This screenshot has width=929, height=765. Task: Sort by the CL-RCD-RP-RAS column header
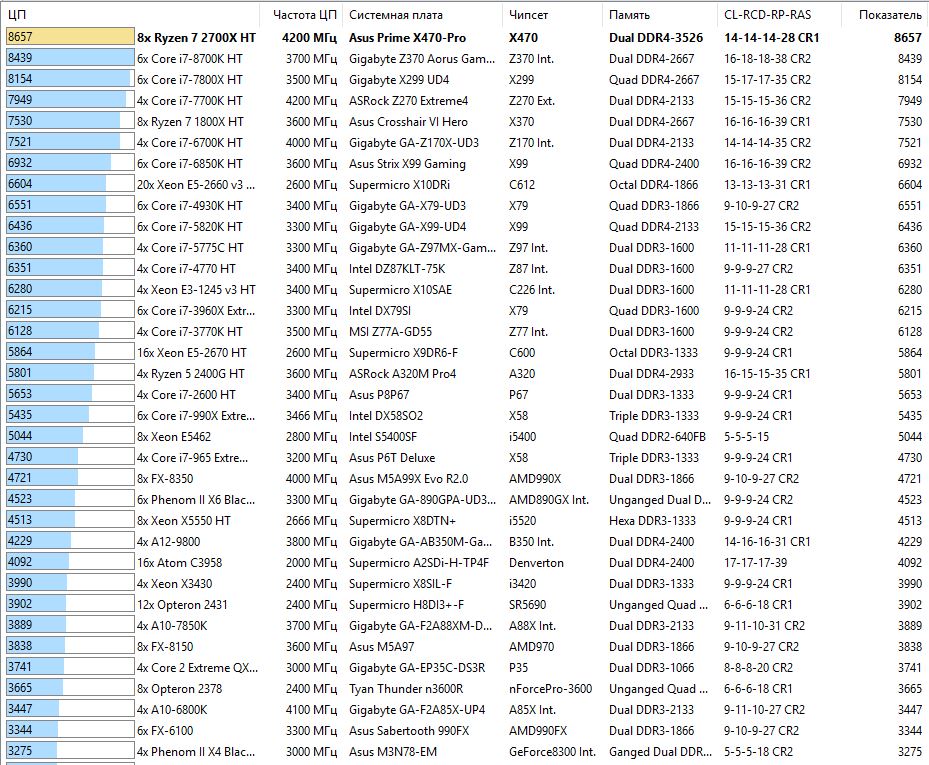click(x=780, y=15)
